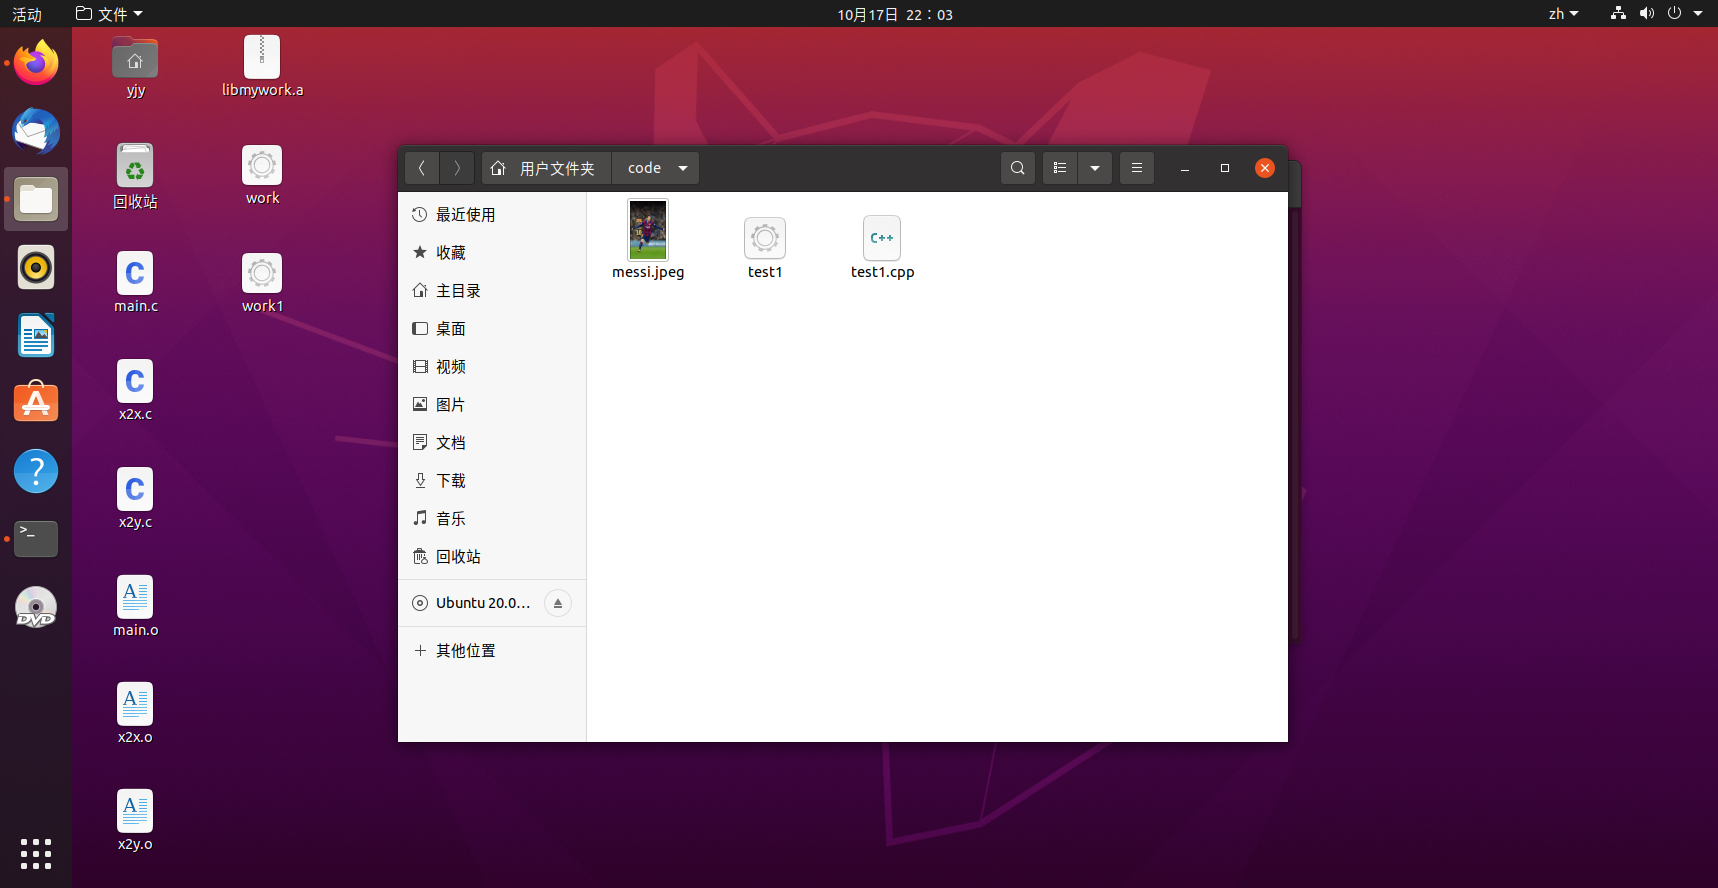Select the yjy home folder on desktop

pyautogui.click(x=135, y=67)
